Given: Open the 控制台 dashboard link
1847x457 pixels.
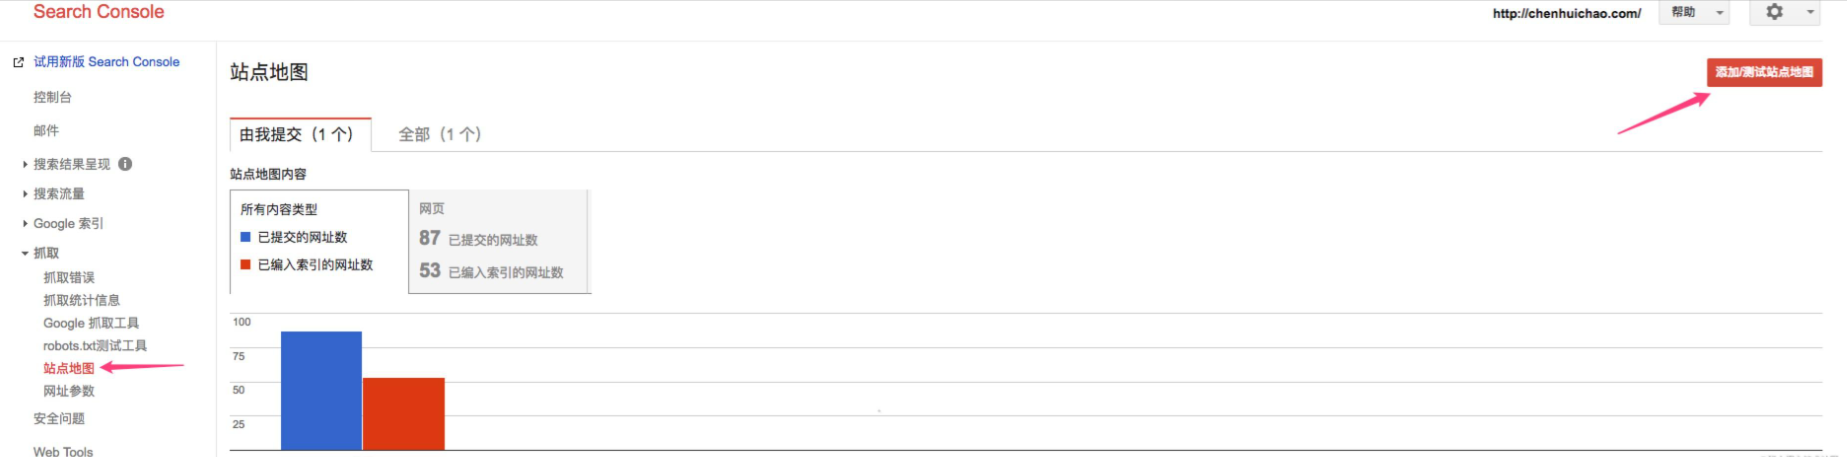Looking at the screenshot, I should click(x=52, y=97).
